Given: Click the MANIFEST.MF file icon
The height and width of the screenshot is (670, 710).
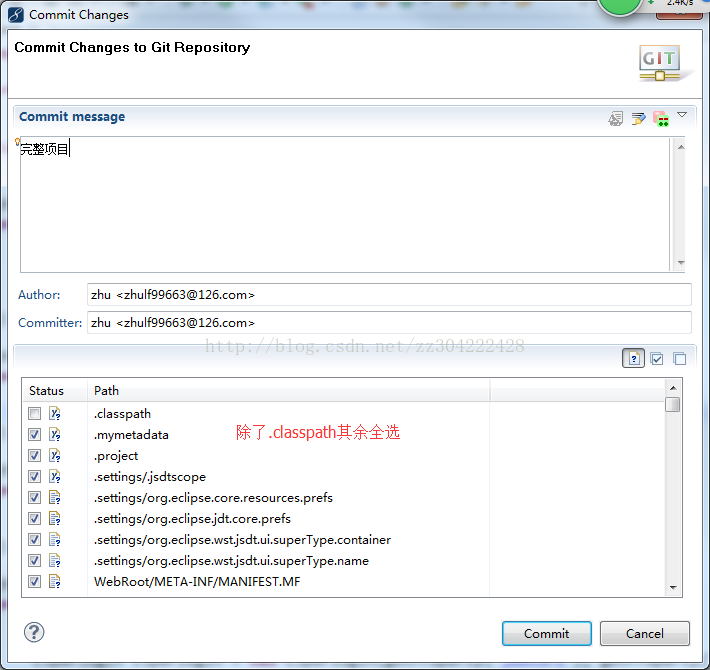Looking at the screenshot, I should tap(55, 581).
